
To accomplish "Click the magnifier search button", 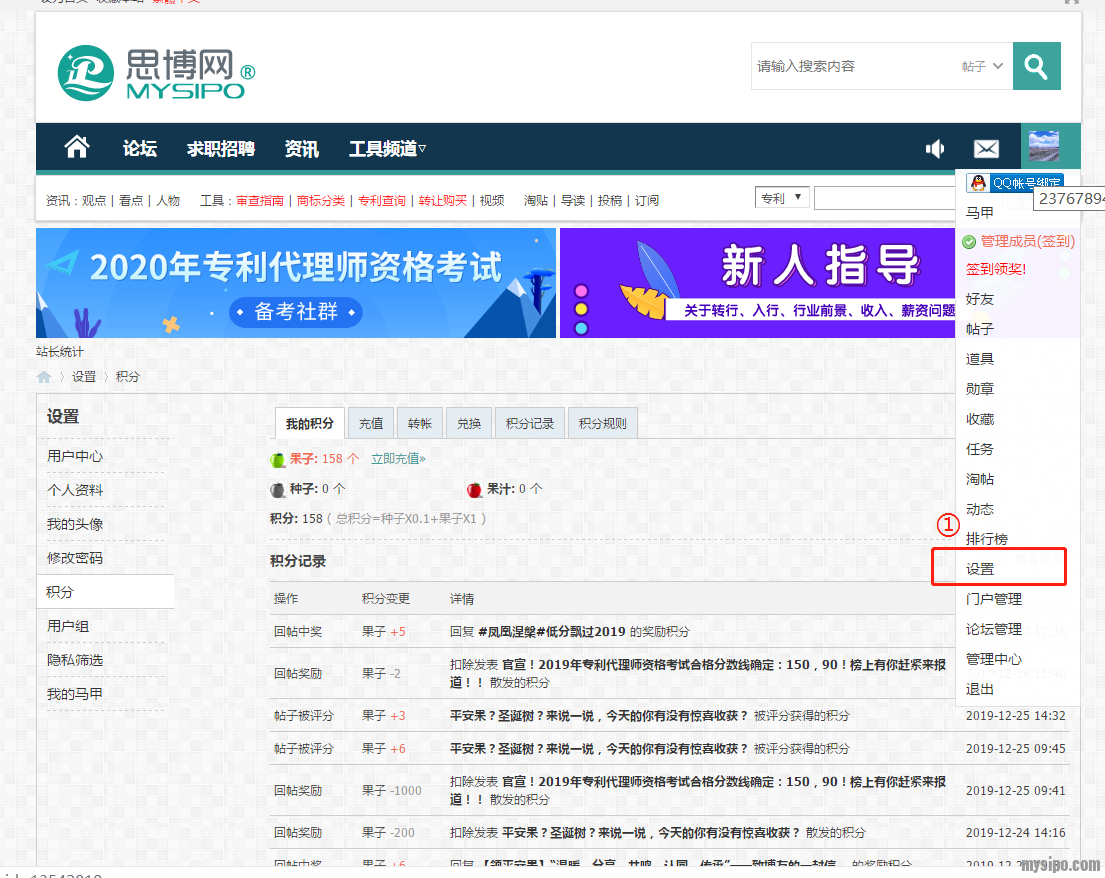I will (1036, 67).
